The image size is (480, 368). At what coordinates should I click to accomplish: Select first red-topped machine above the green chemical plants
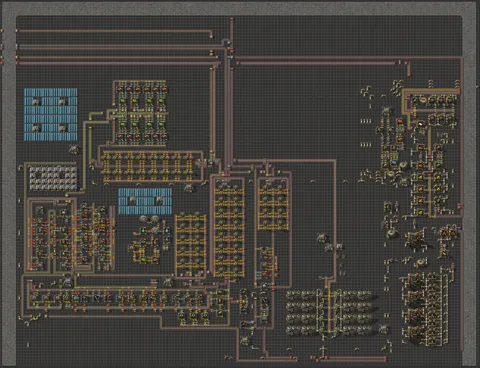120,89
